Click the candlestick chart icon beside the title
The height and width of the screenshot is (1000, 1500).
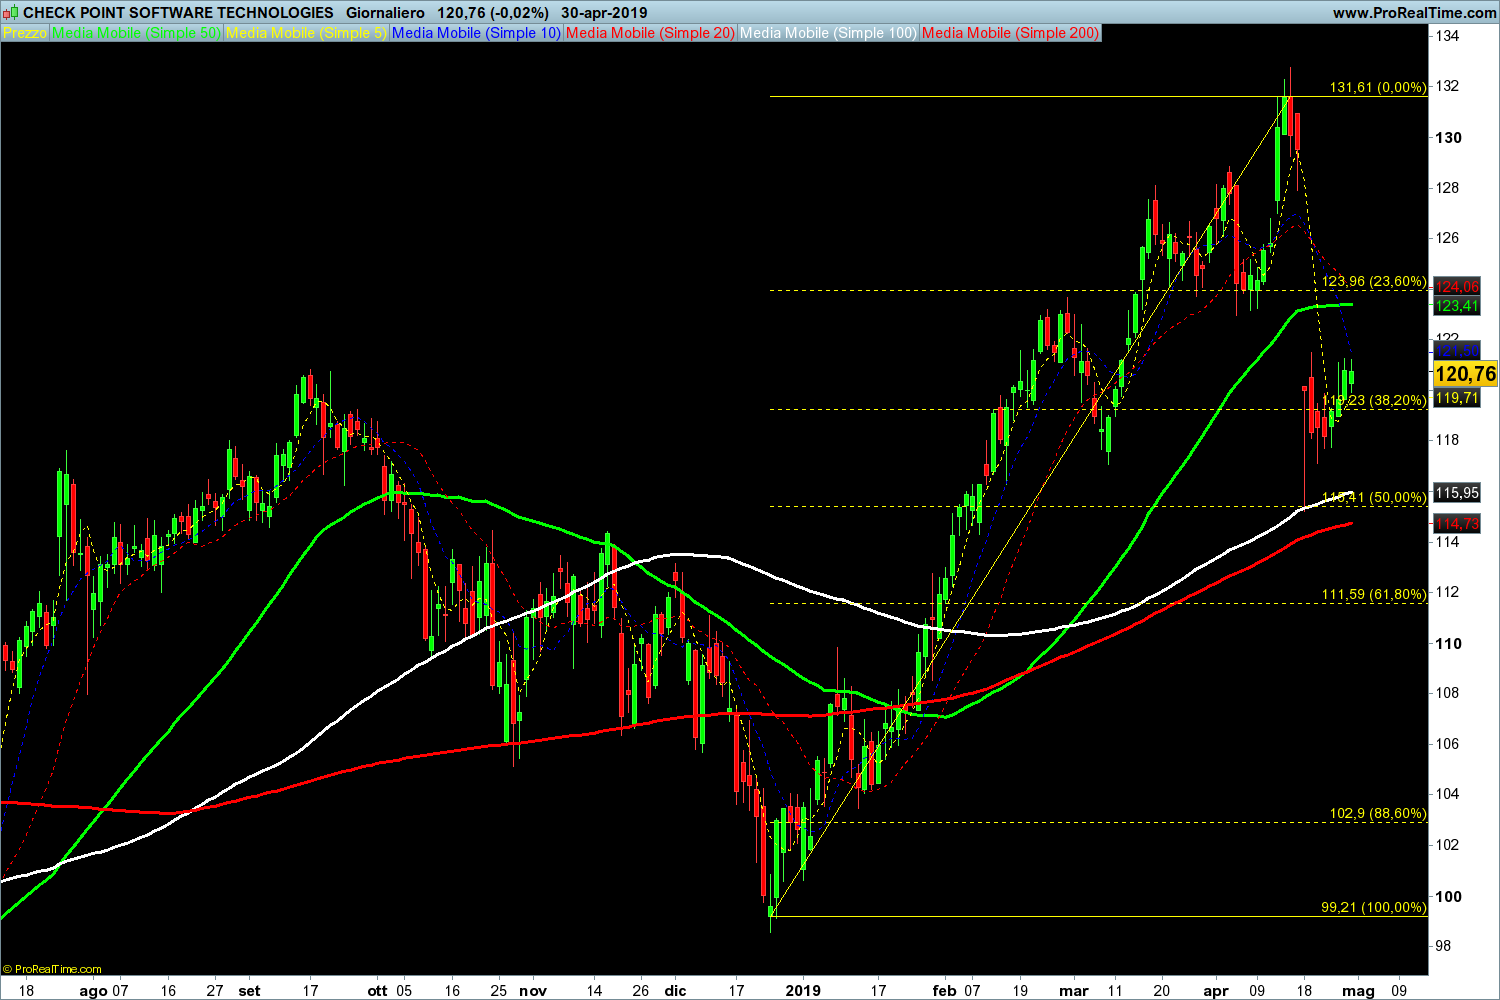(x=10, y=13)
